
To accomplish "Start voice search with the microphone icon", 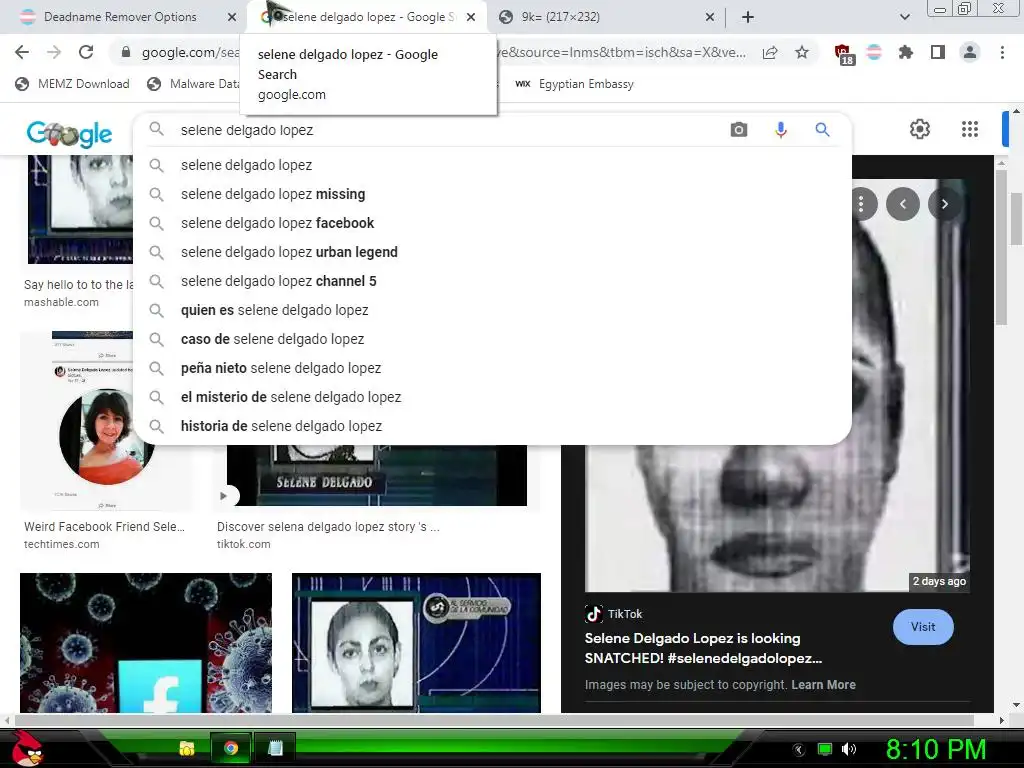I will tap(780, 129).
